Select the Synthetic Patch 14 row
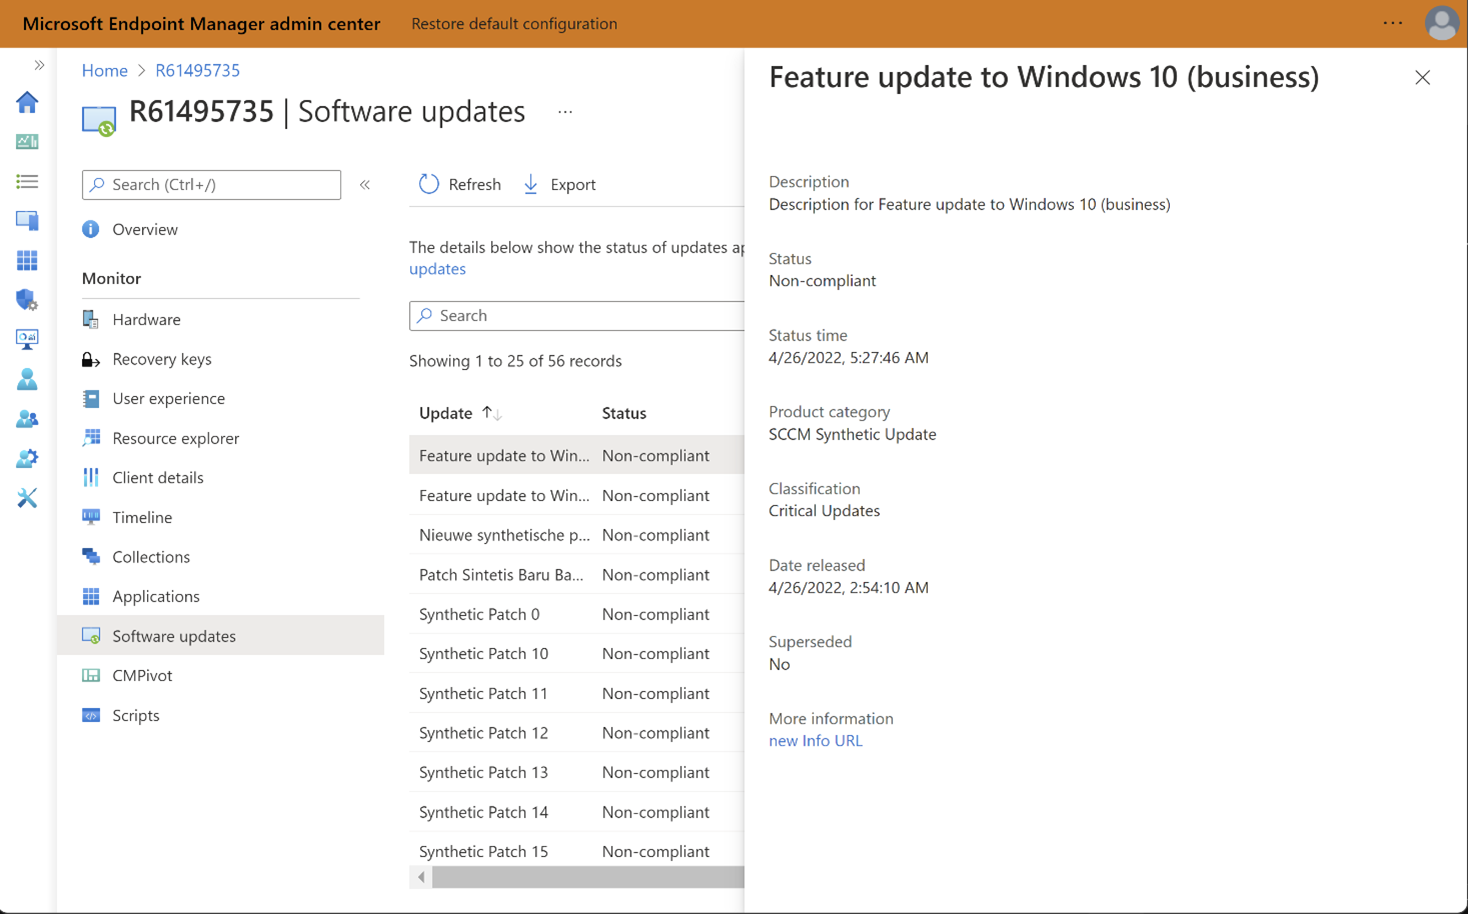The width and height of the screenshot is (1468, 914). 577,812
